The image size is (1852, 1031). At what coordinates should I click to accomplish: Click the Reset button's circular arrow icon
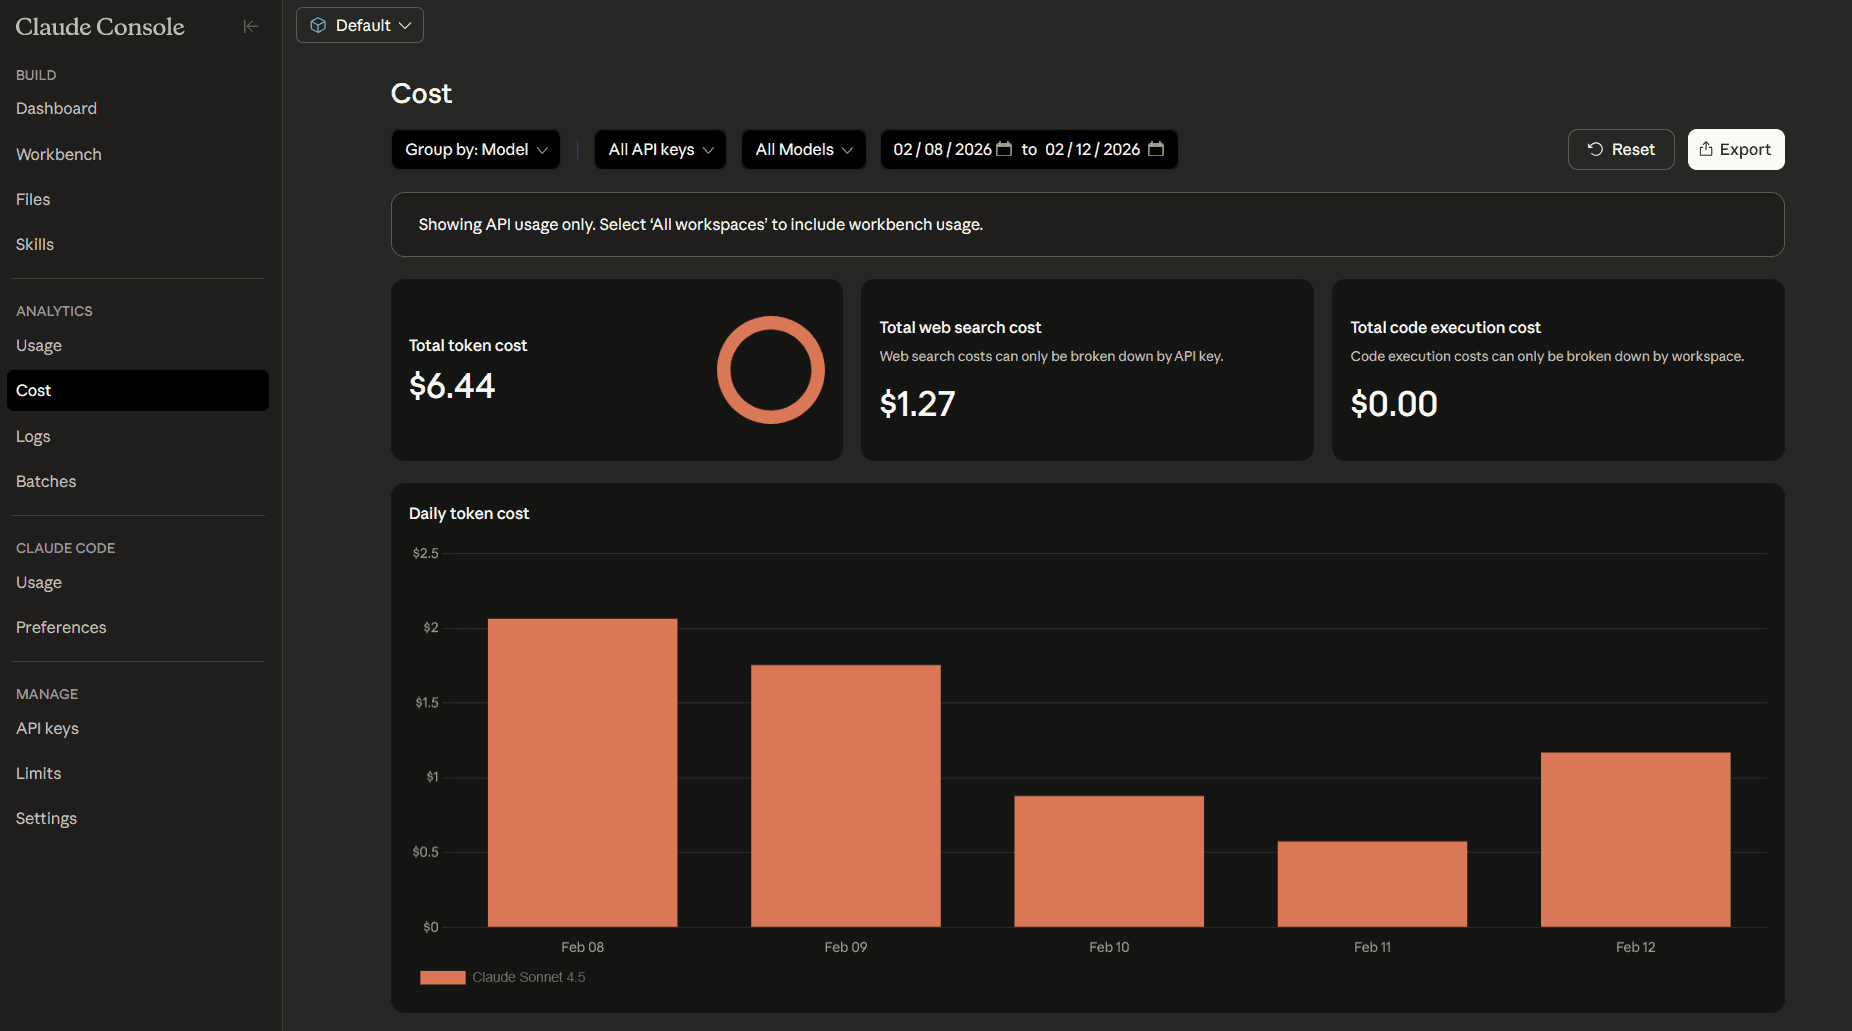pos(1595,149)
